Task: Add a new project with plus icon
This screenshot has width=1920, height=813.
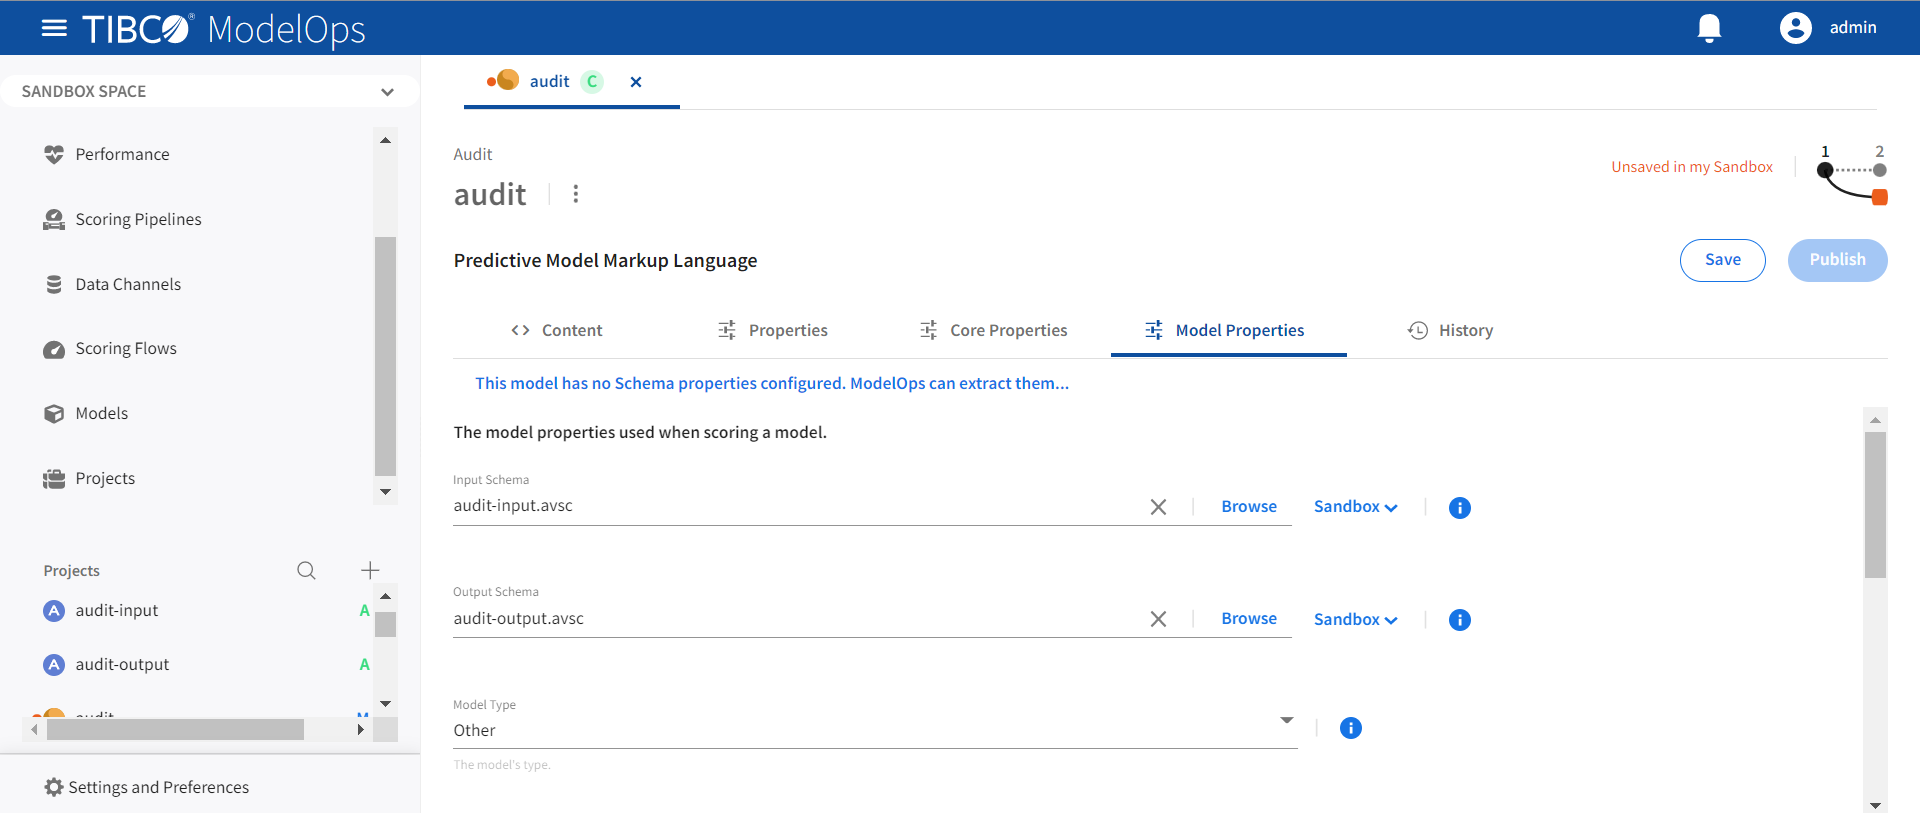Action: click(x=370, y=570)
